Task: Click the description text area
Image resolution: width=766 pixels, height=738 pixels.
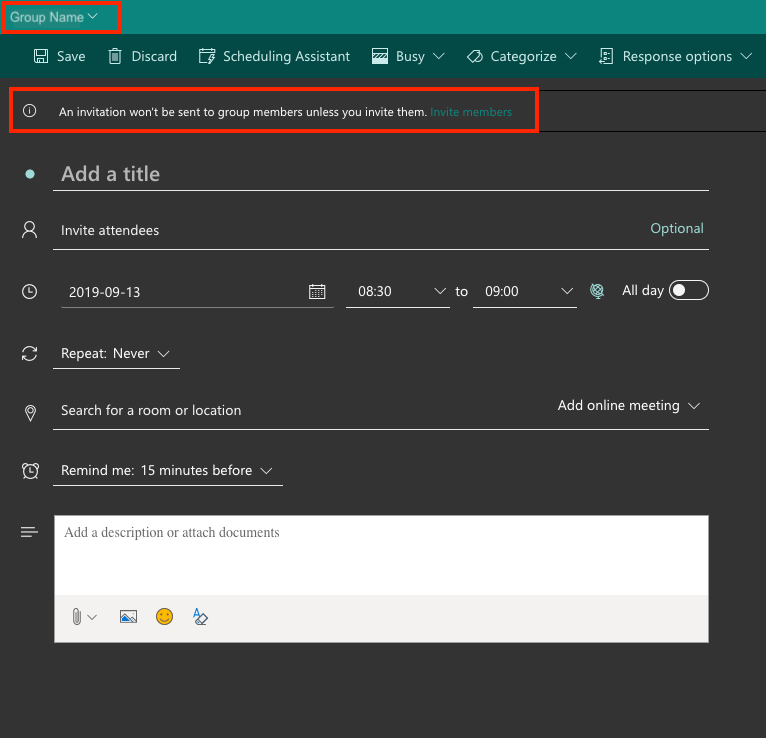Action: (x=381, y=555)
